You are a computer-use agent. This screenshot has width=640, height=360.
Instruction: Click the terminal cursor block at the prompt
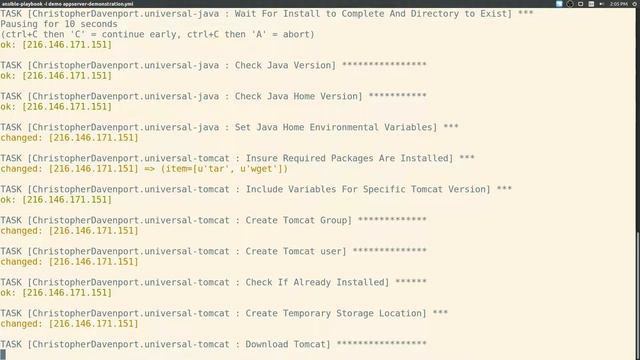pyautogui.click(x=3, y=354)
